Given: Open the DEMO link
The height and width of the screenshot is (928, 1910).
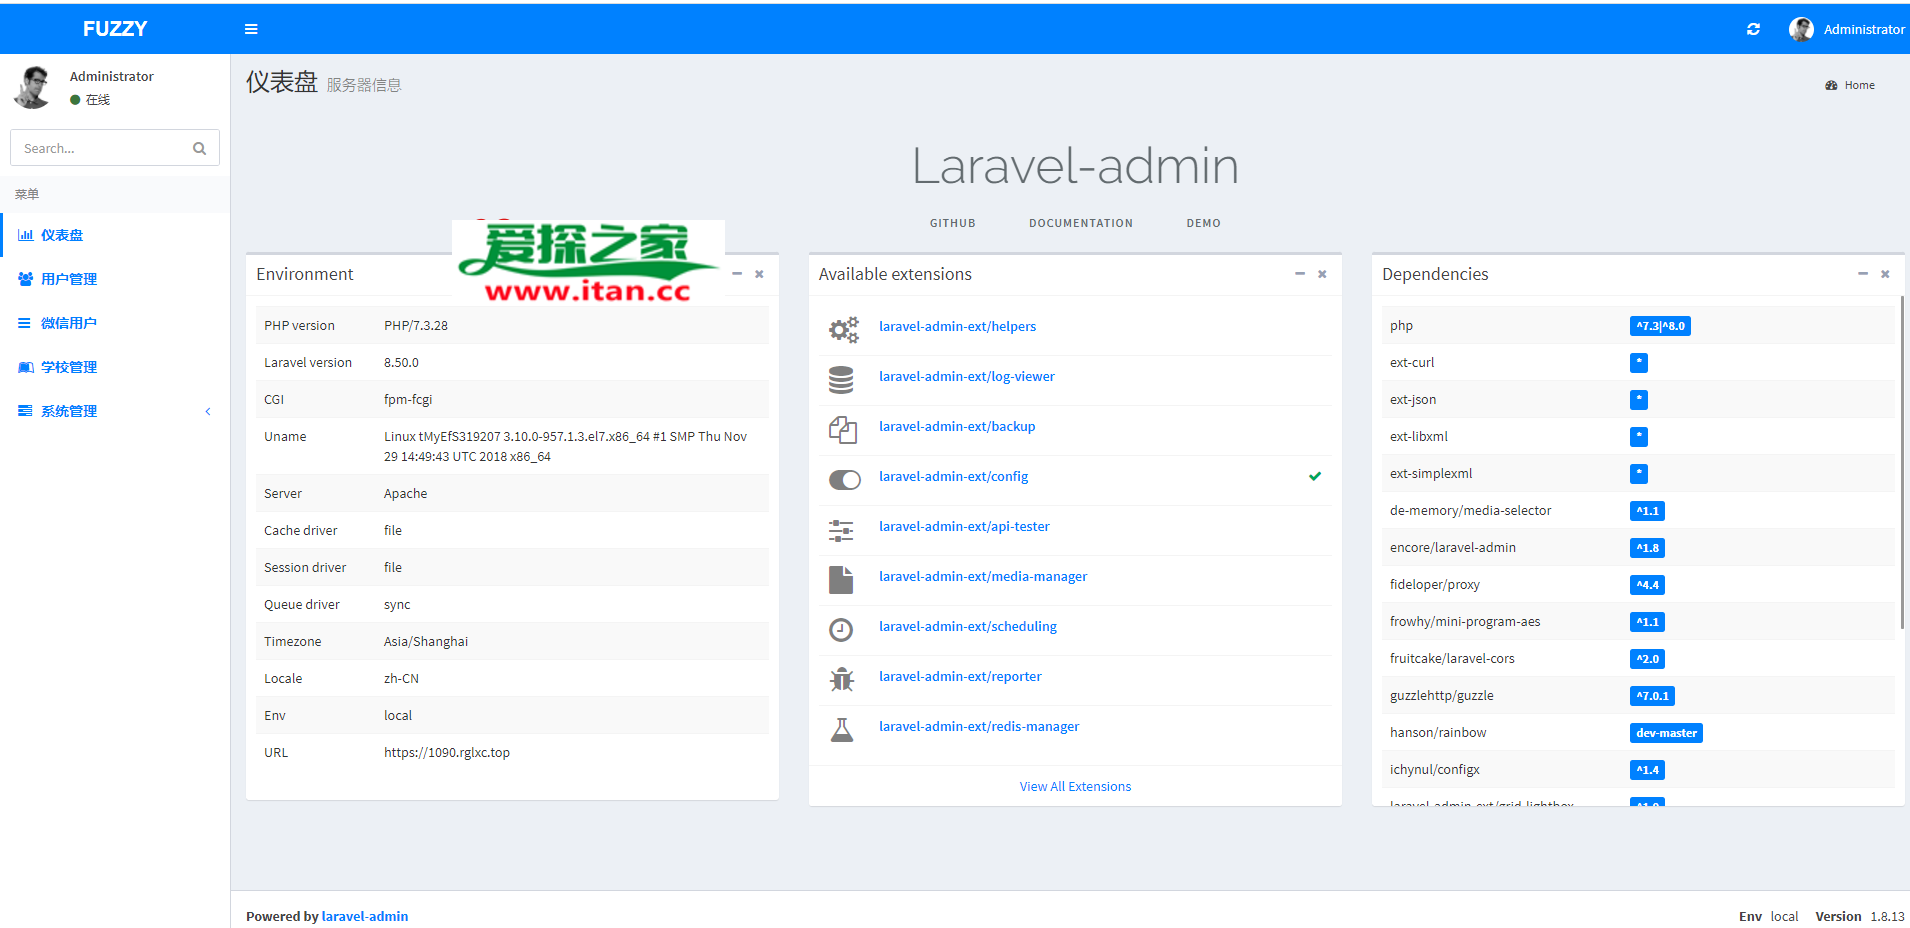Looking at the screenshot, I should click(1203, 223).
